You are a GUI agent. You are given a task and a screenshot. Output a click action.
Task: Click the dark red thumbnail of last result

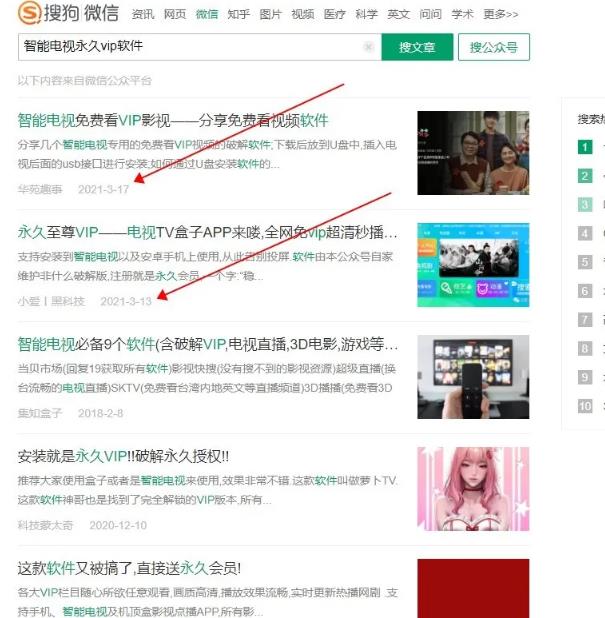473,588
